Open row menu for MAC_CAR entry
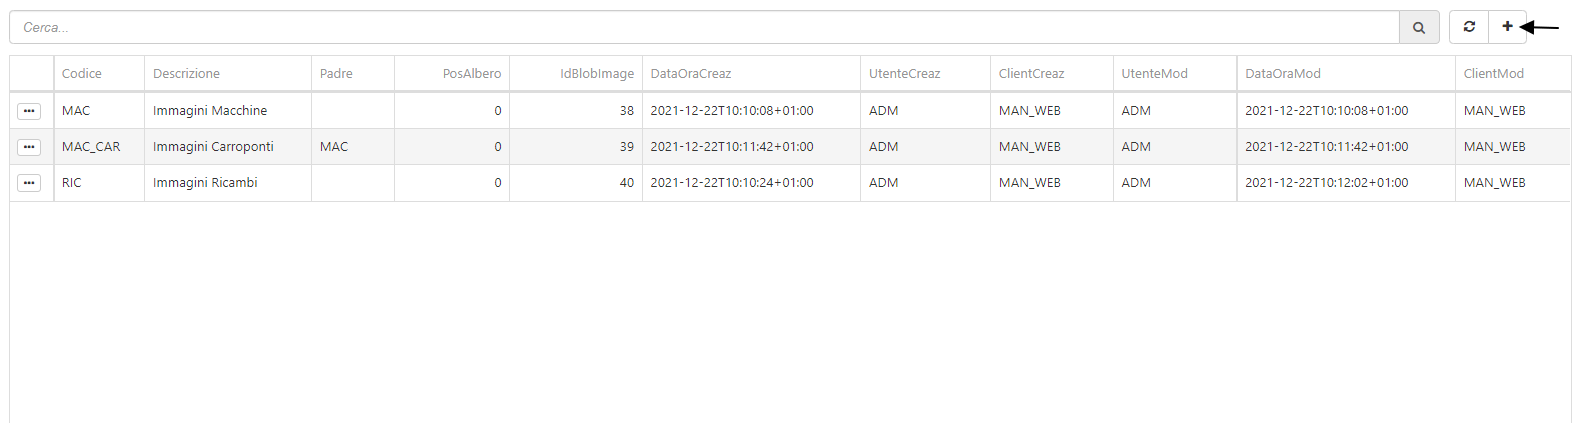1572x423 pixels. point(29,147)
